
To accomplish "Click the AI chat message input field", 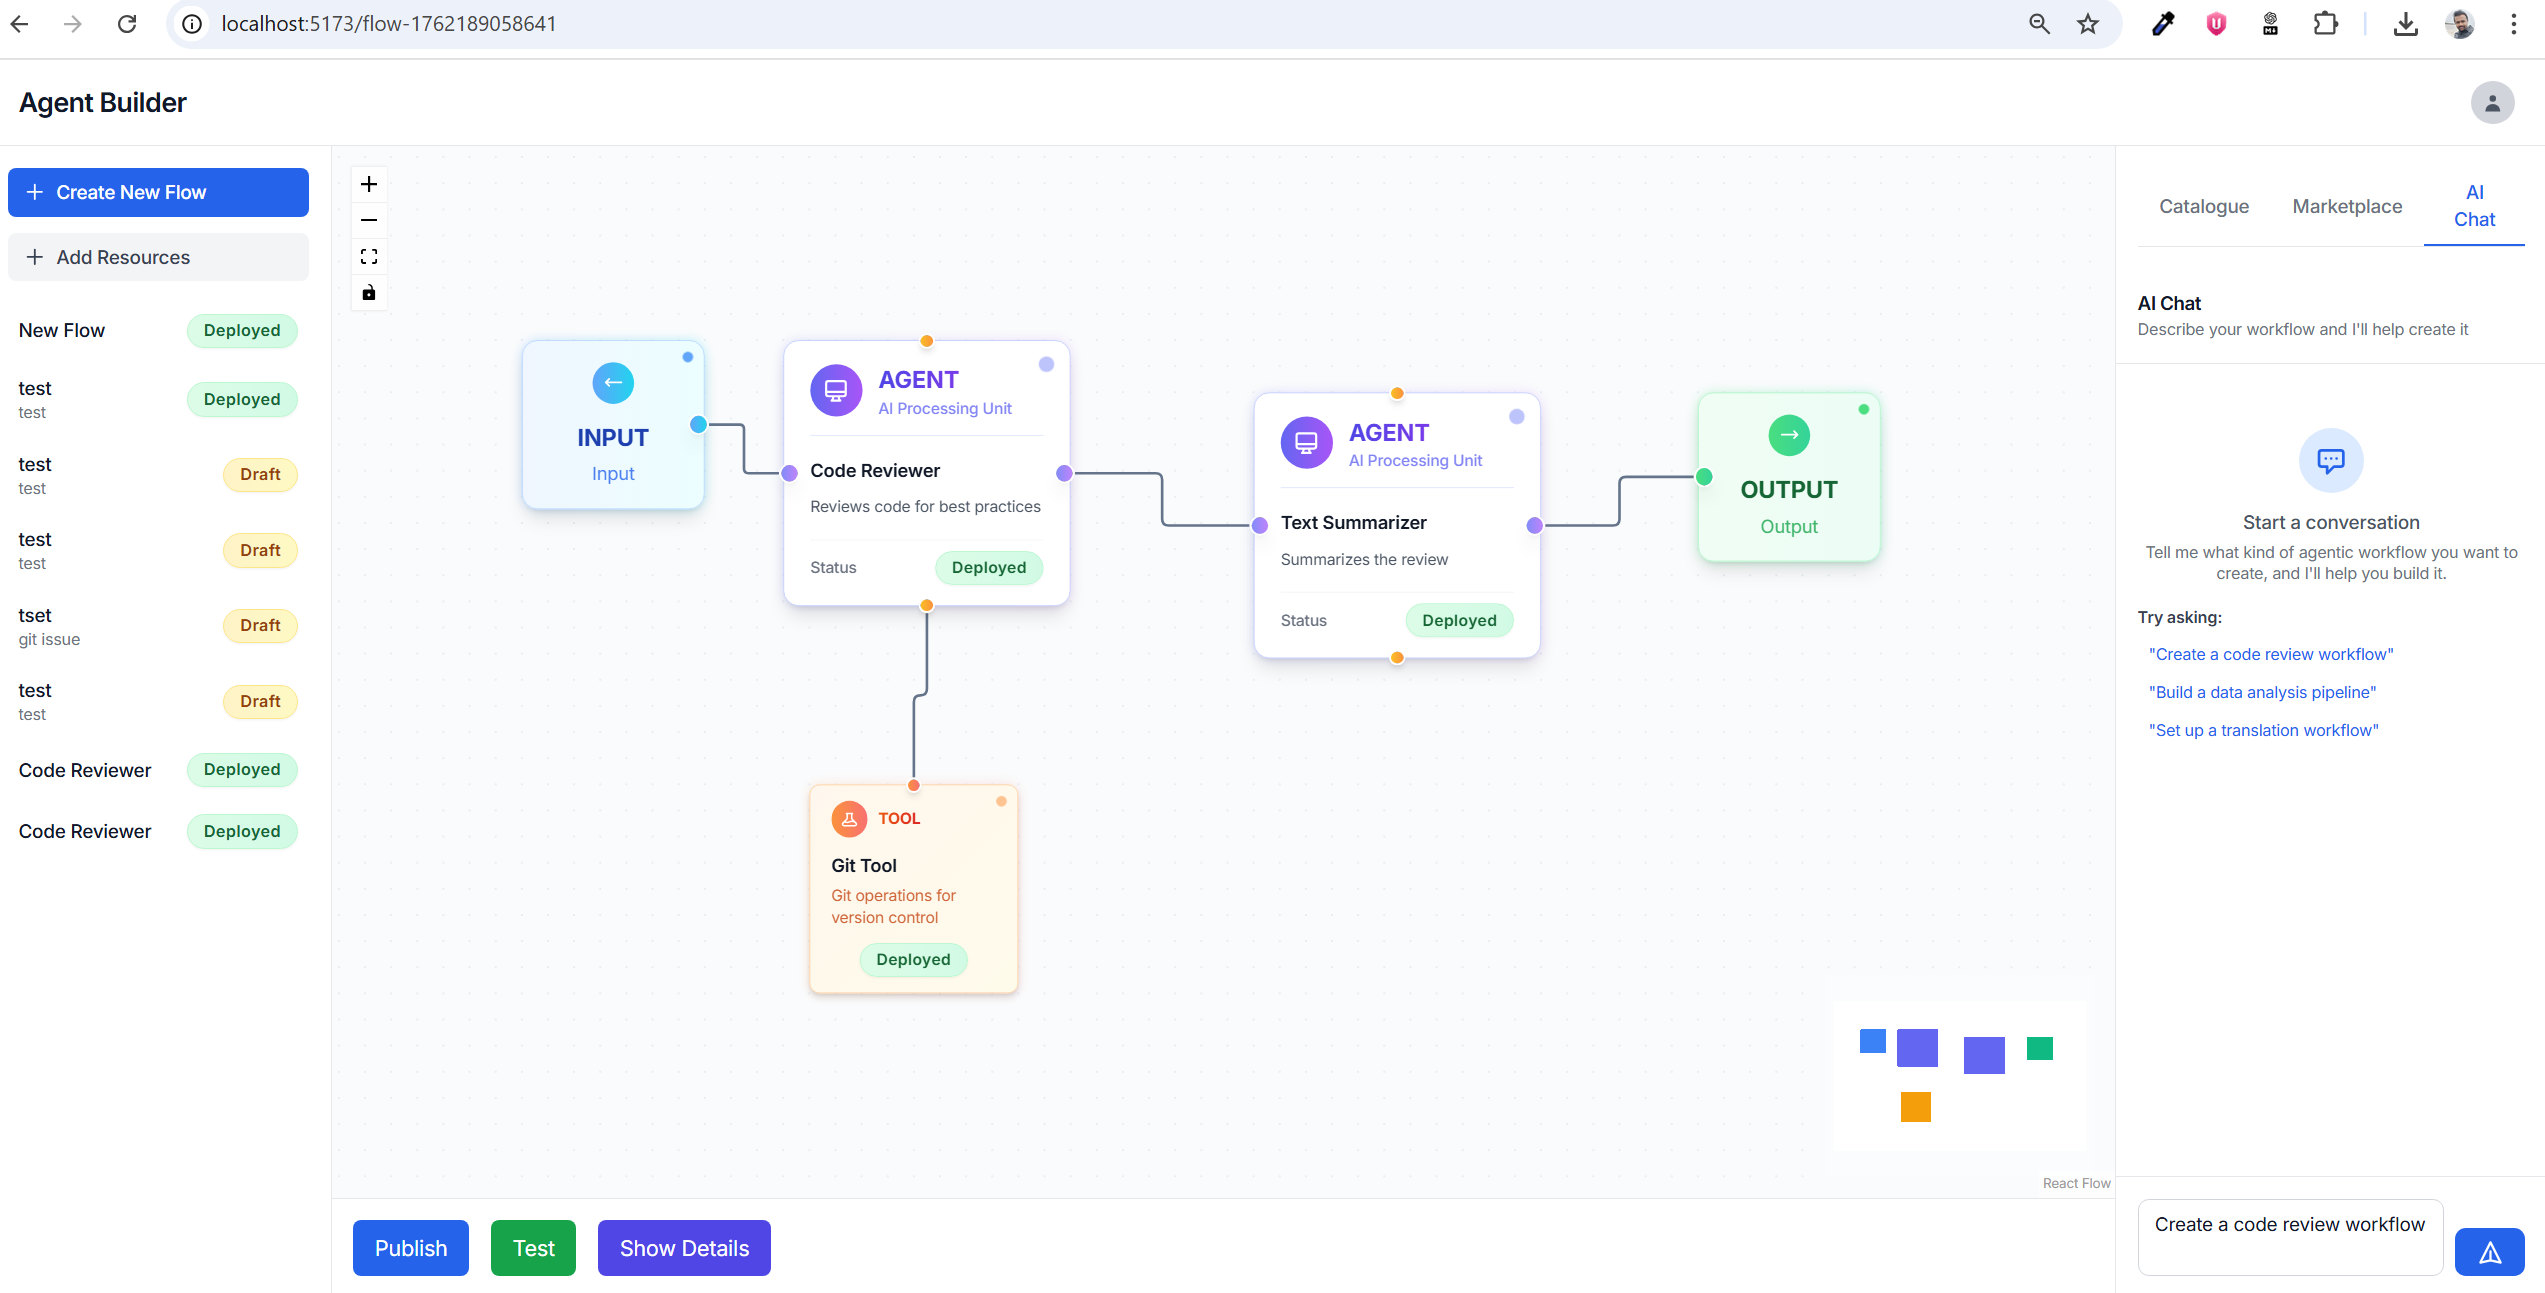I will click(2290, 1238).
